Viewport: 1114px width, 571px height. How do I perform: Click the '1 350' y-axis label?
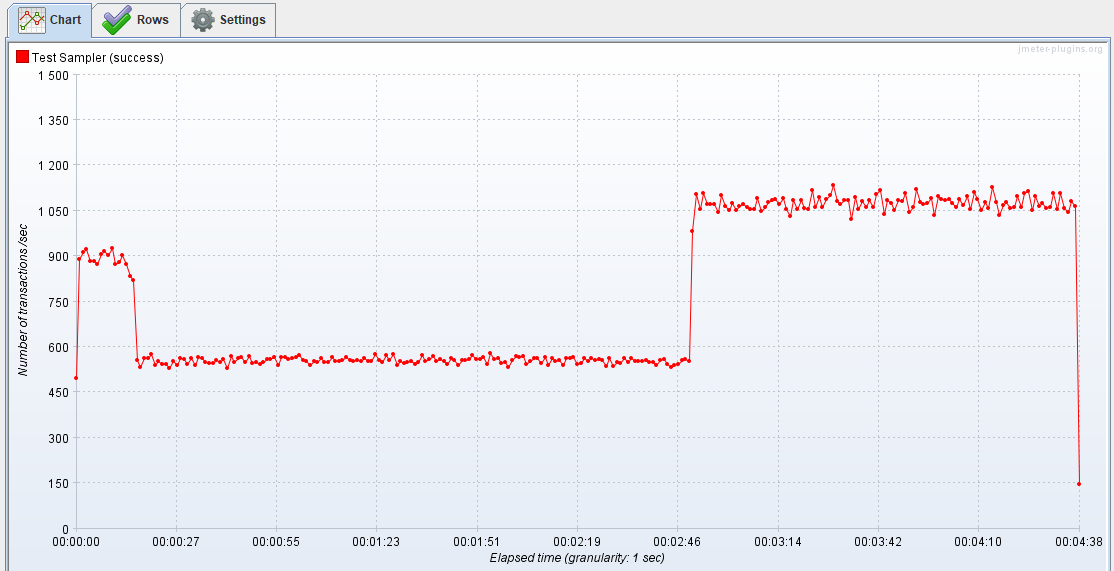53,120
